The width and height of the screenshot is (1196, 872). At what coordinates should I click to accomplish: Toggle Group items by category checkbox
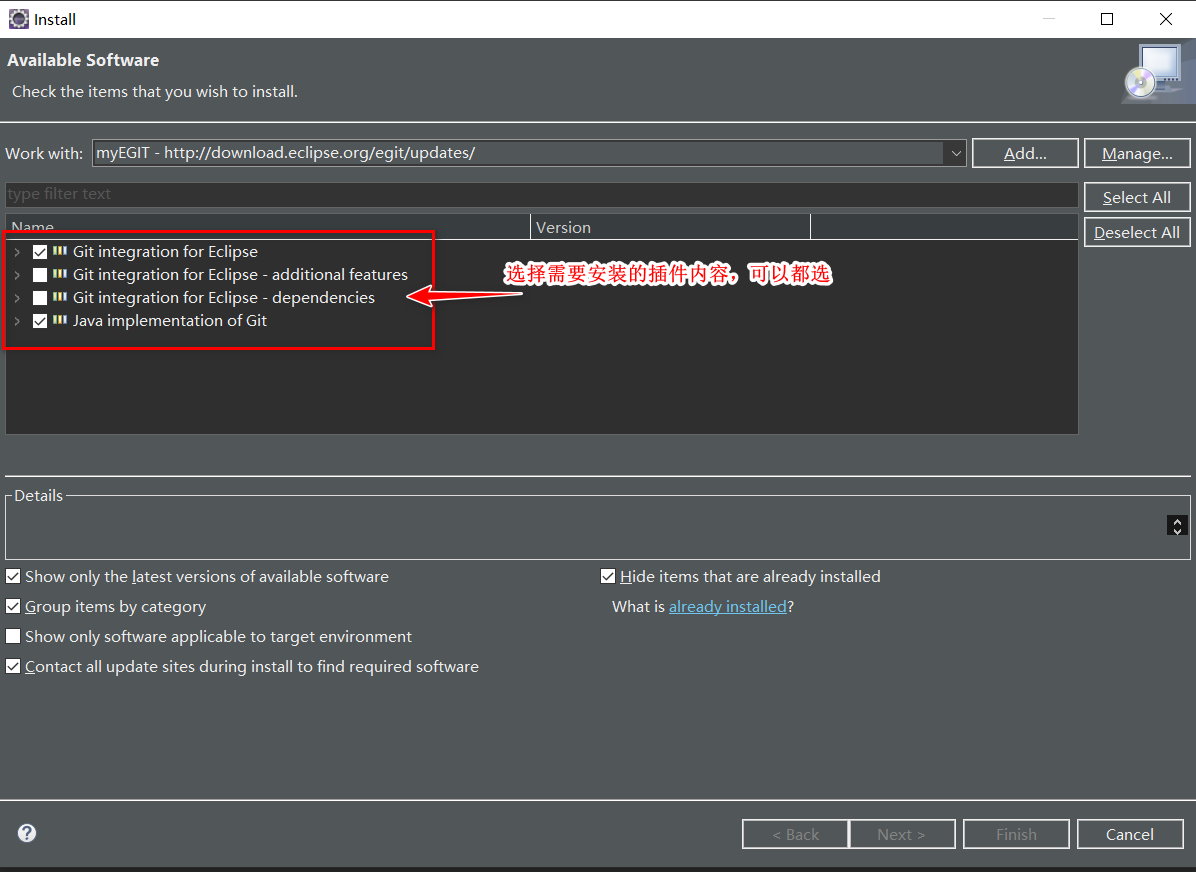(x=13, y=606)
